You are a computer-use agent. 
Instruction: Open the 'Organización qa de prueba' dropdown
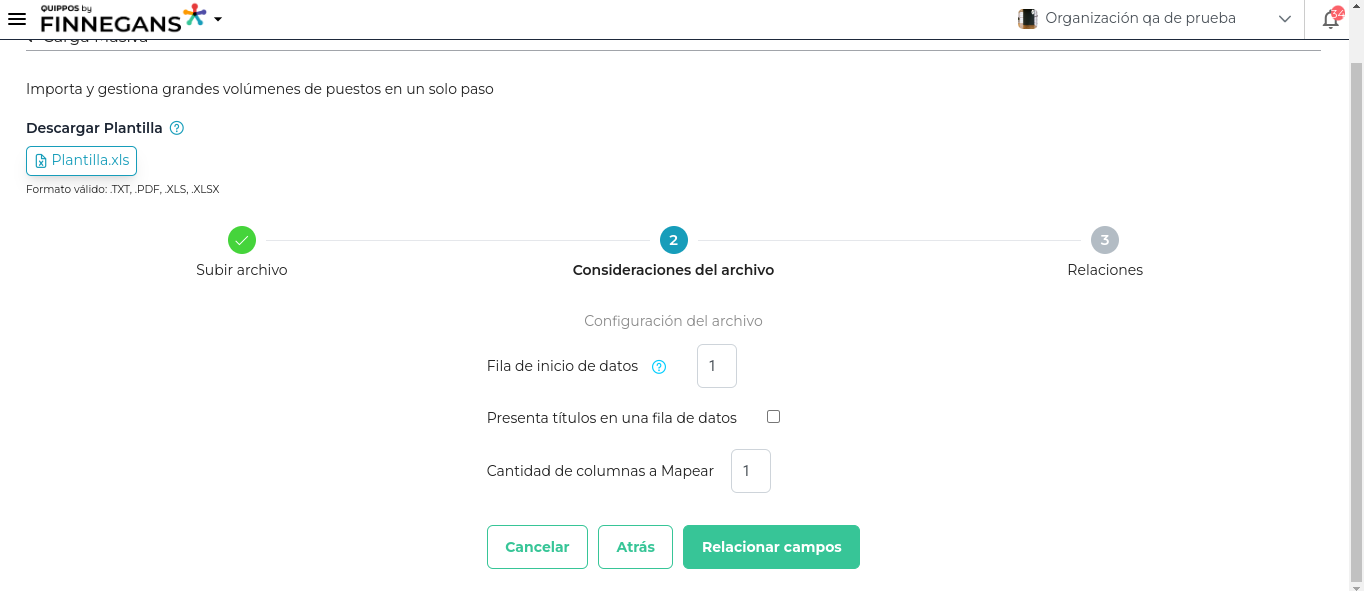pyautogui.click(x=1140, y=18)
